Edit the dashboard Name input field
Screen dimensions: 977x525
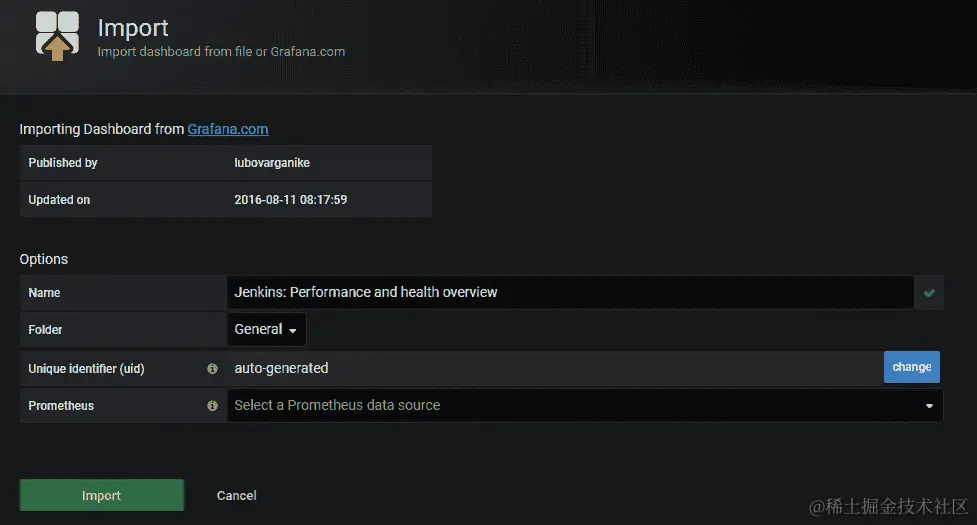click(x=570, y=293)
